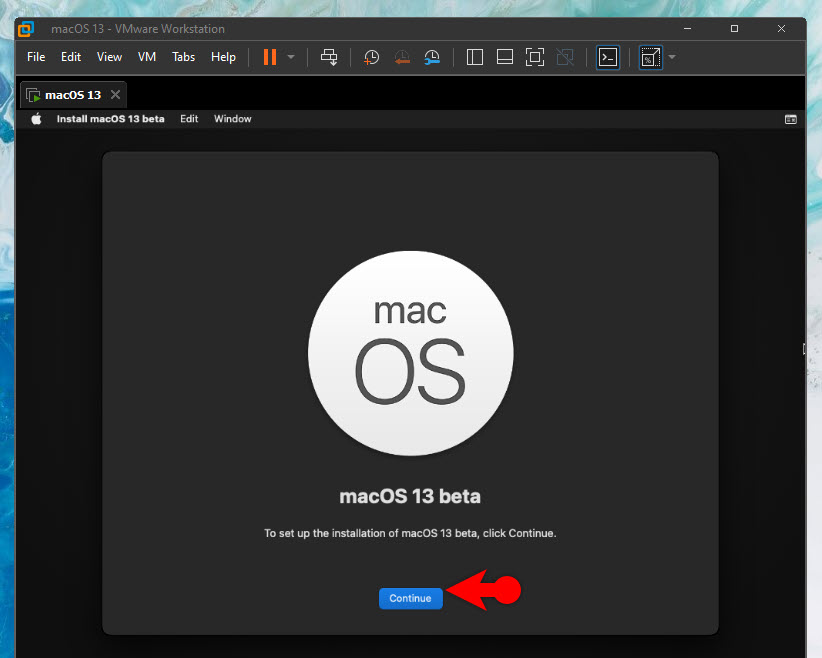
Task: Select the macOS 13 tab
Action: 73,95
